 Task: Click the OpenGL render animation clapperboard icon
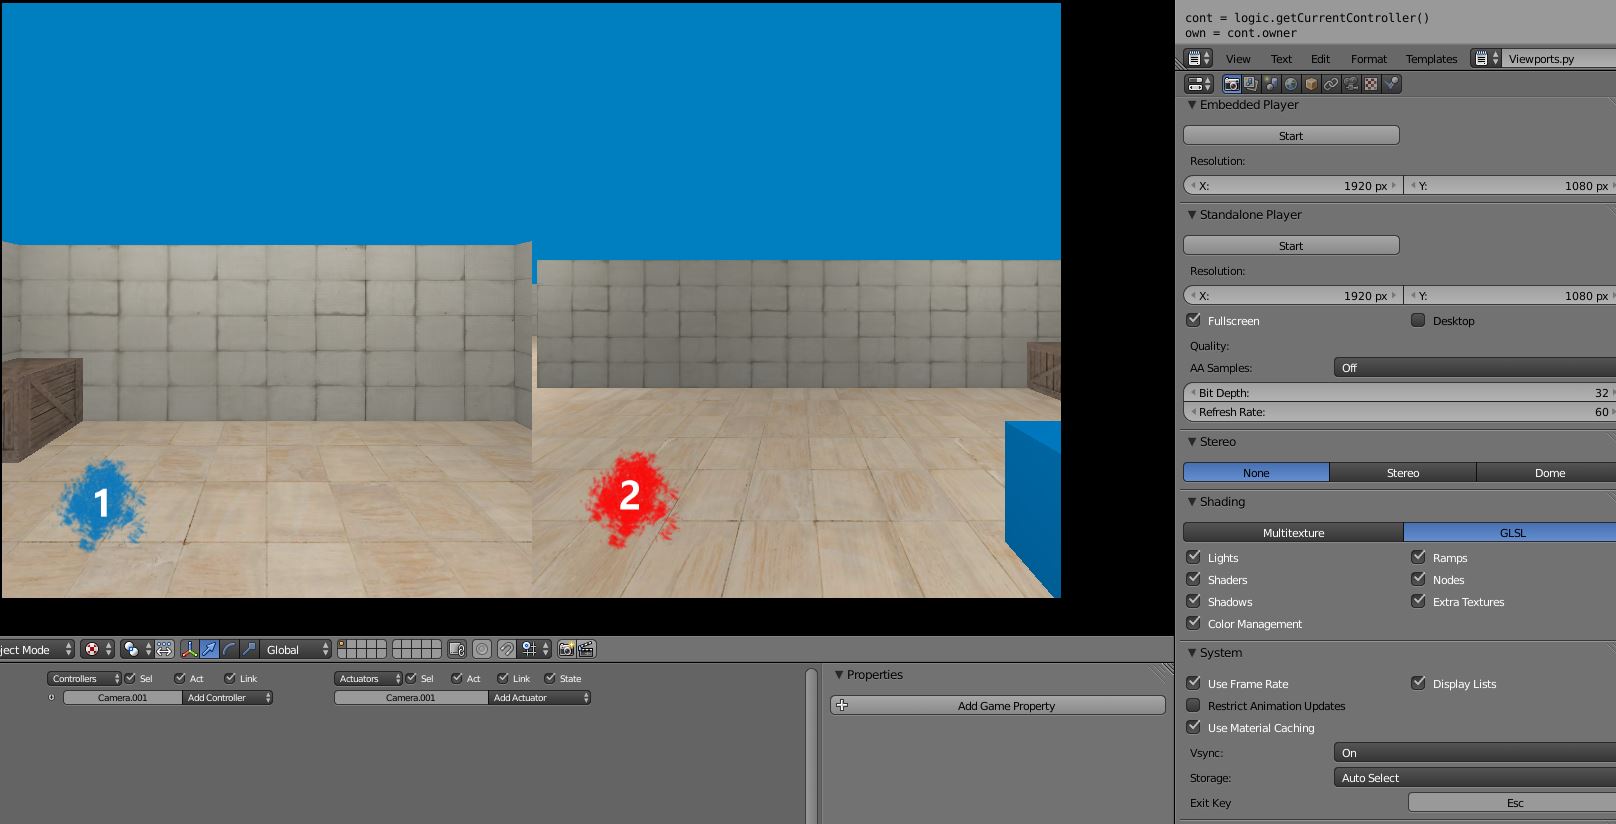coord(587,649)
